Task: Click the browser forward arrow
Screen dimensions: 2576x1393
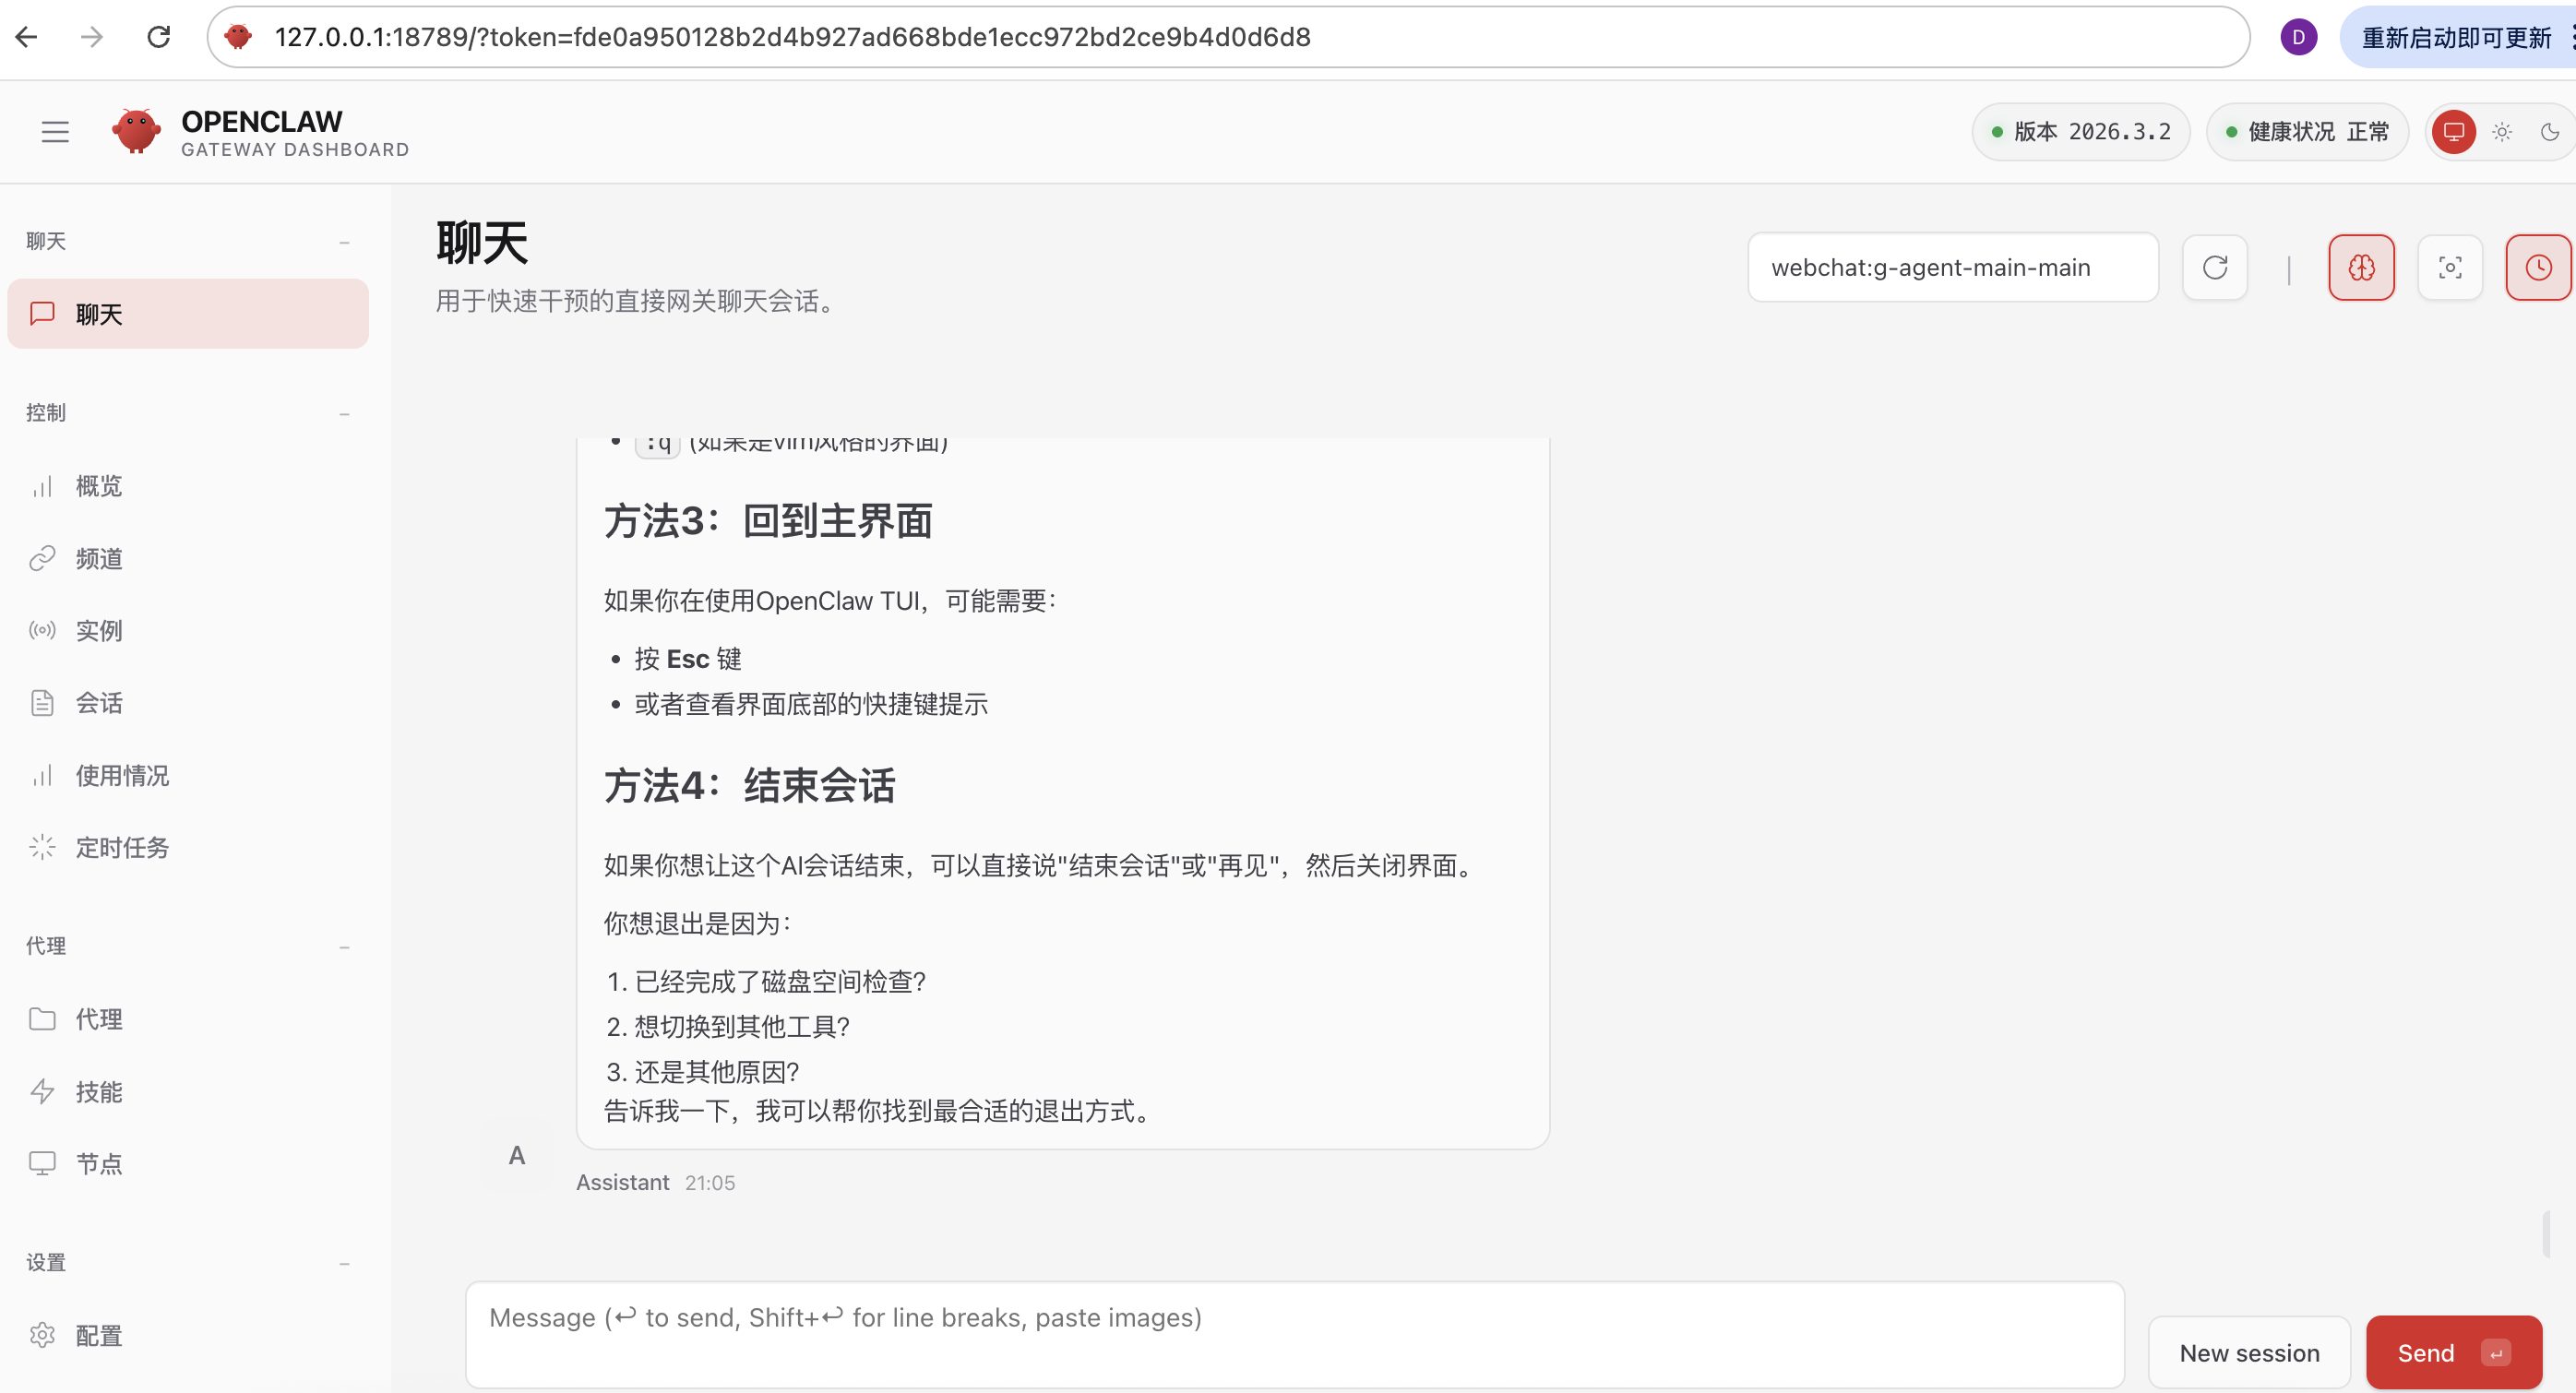Action: [92, 37]
